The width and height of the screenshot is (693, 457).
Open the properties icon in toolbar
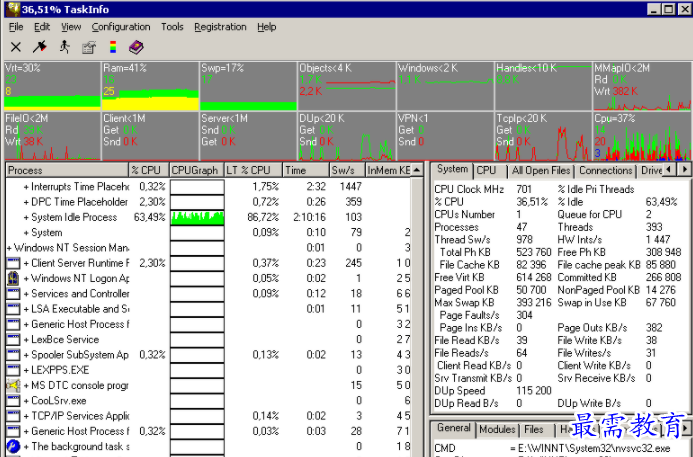click(88, 47)
